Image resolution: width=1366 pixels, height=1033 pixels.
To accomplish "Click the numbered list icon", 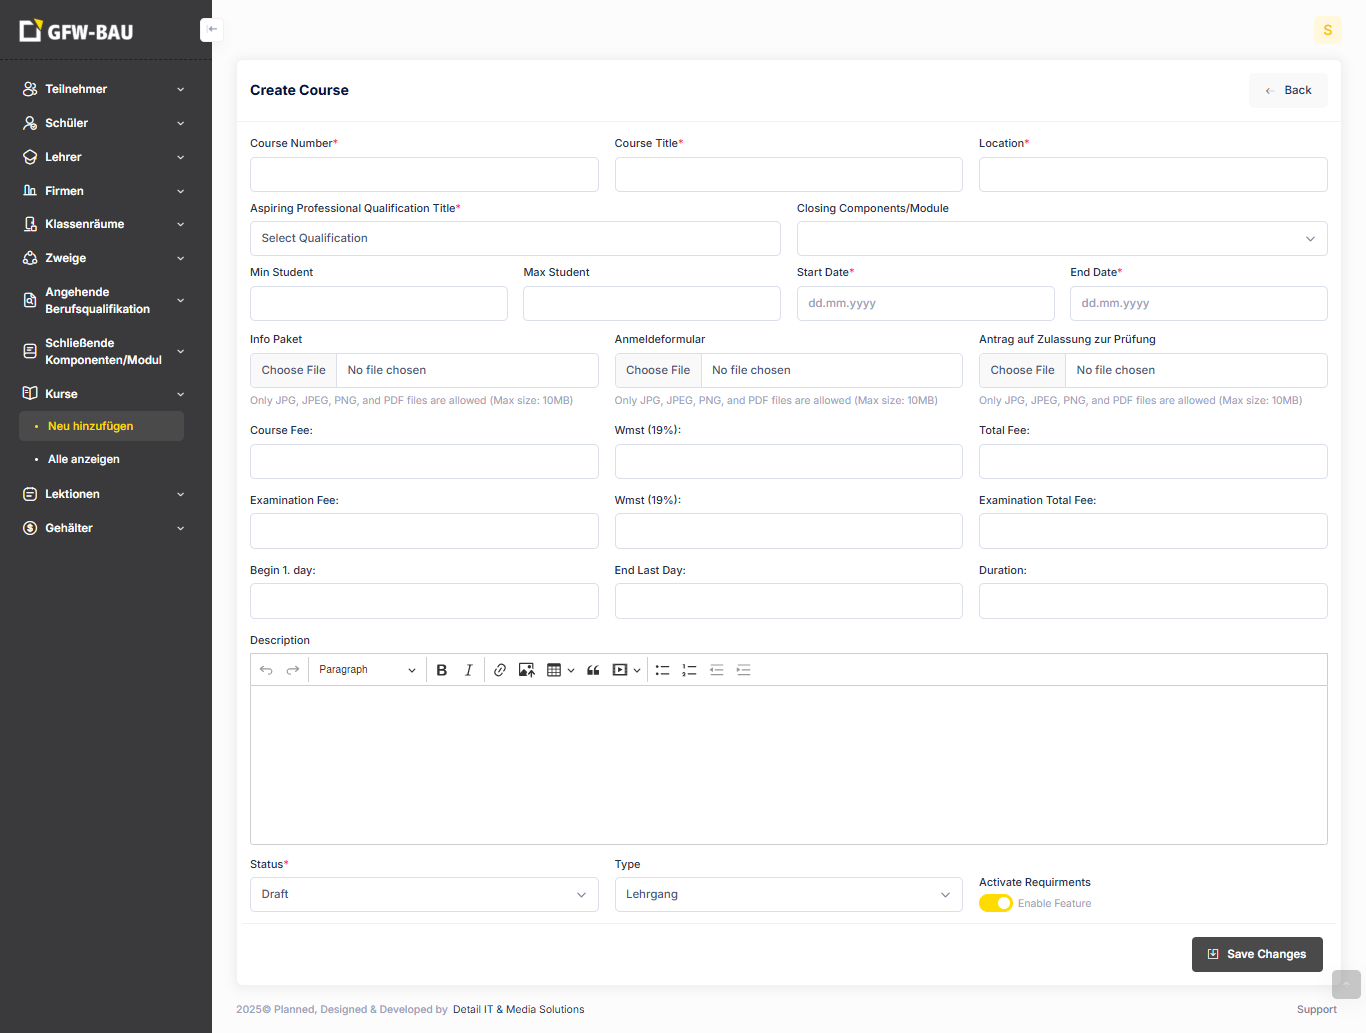I will click(x=689, y=670).
